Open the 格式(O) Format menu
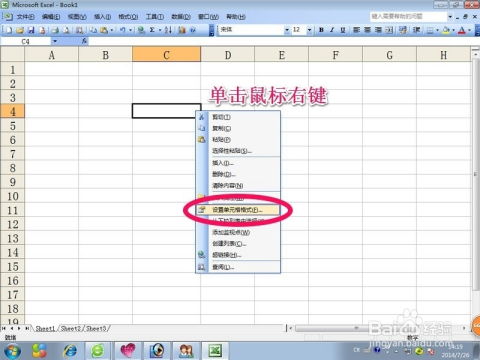The height and width of the screenshot is (360, 480). pos(128,16)
